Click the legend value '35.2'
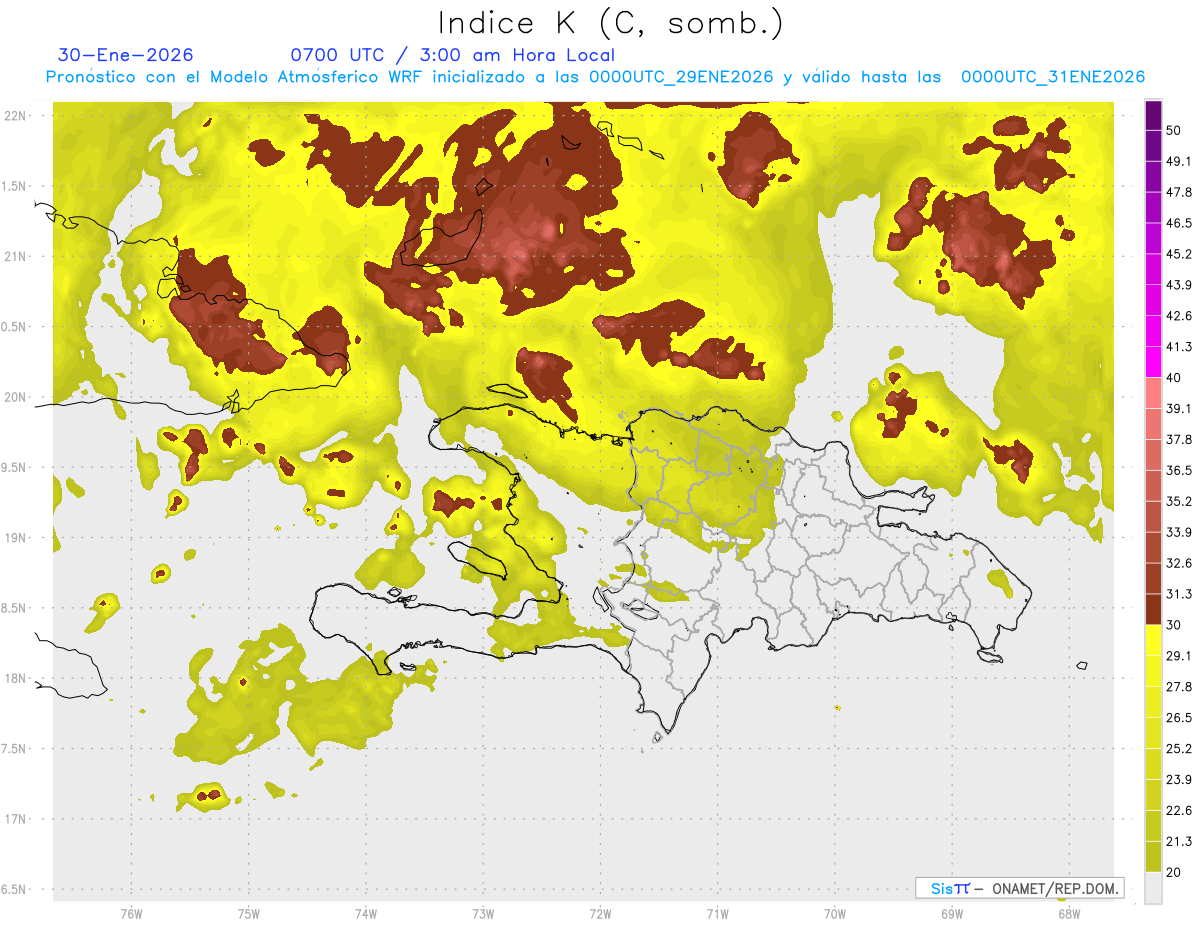Screen dimensions: 1200x927 [1179, 501]
